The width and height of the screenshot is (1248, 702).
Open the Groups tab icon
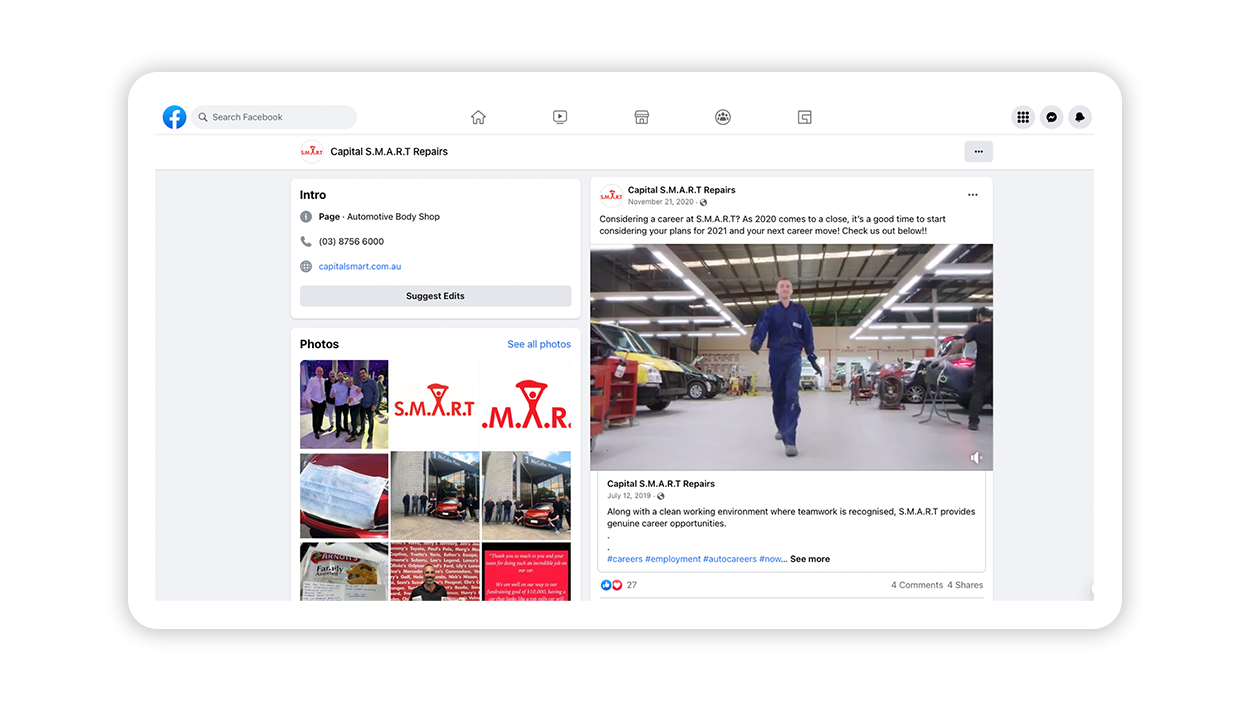(723, 117)
